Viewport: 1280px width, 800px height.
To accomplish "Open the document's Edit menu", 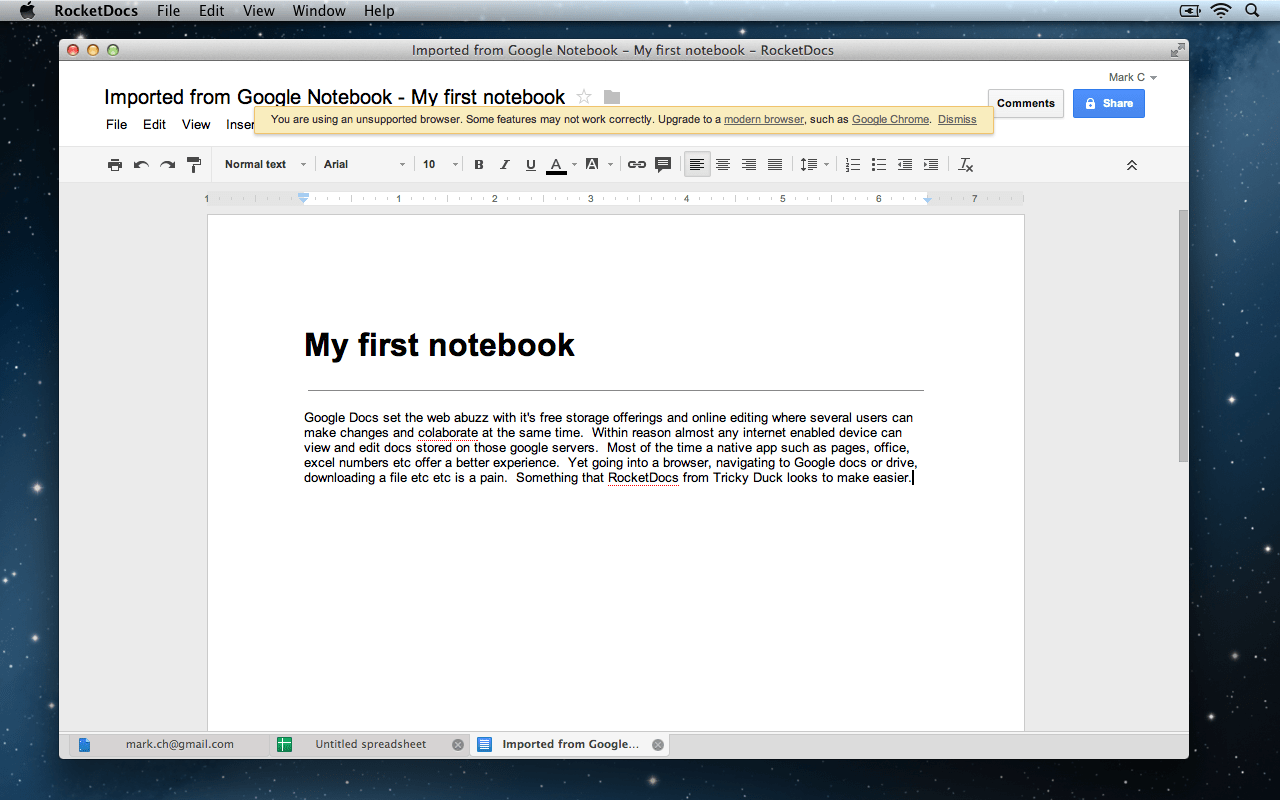I will (154, 125).
